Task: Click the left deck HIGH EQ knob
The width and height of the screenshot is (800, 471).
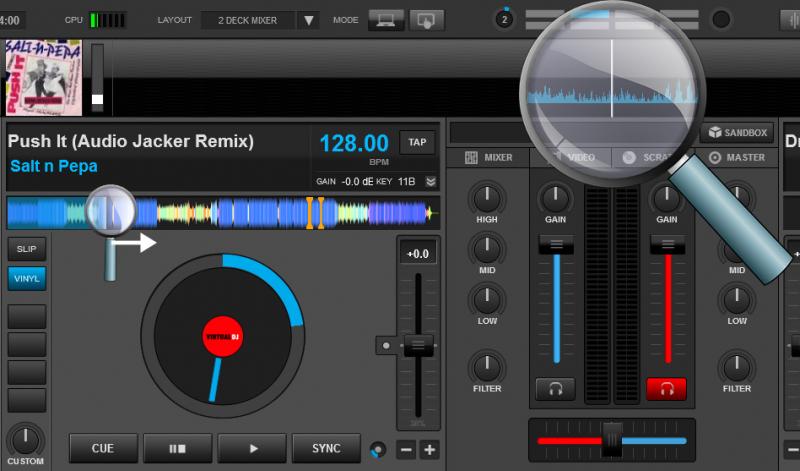Action: coord(487,198)
